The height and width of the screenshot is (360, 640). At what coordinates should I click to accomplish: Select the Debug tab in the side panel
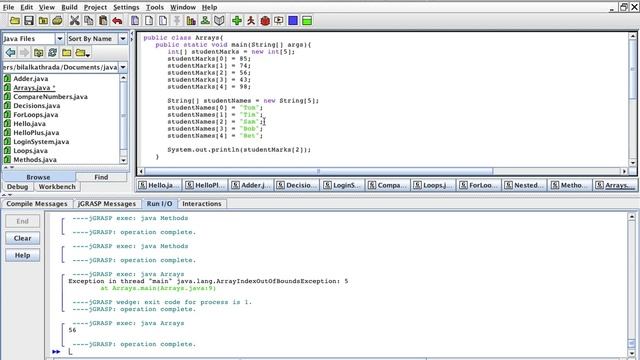tap(17, 187)
